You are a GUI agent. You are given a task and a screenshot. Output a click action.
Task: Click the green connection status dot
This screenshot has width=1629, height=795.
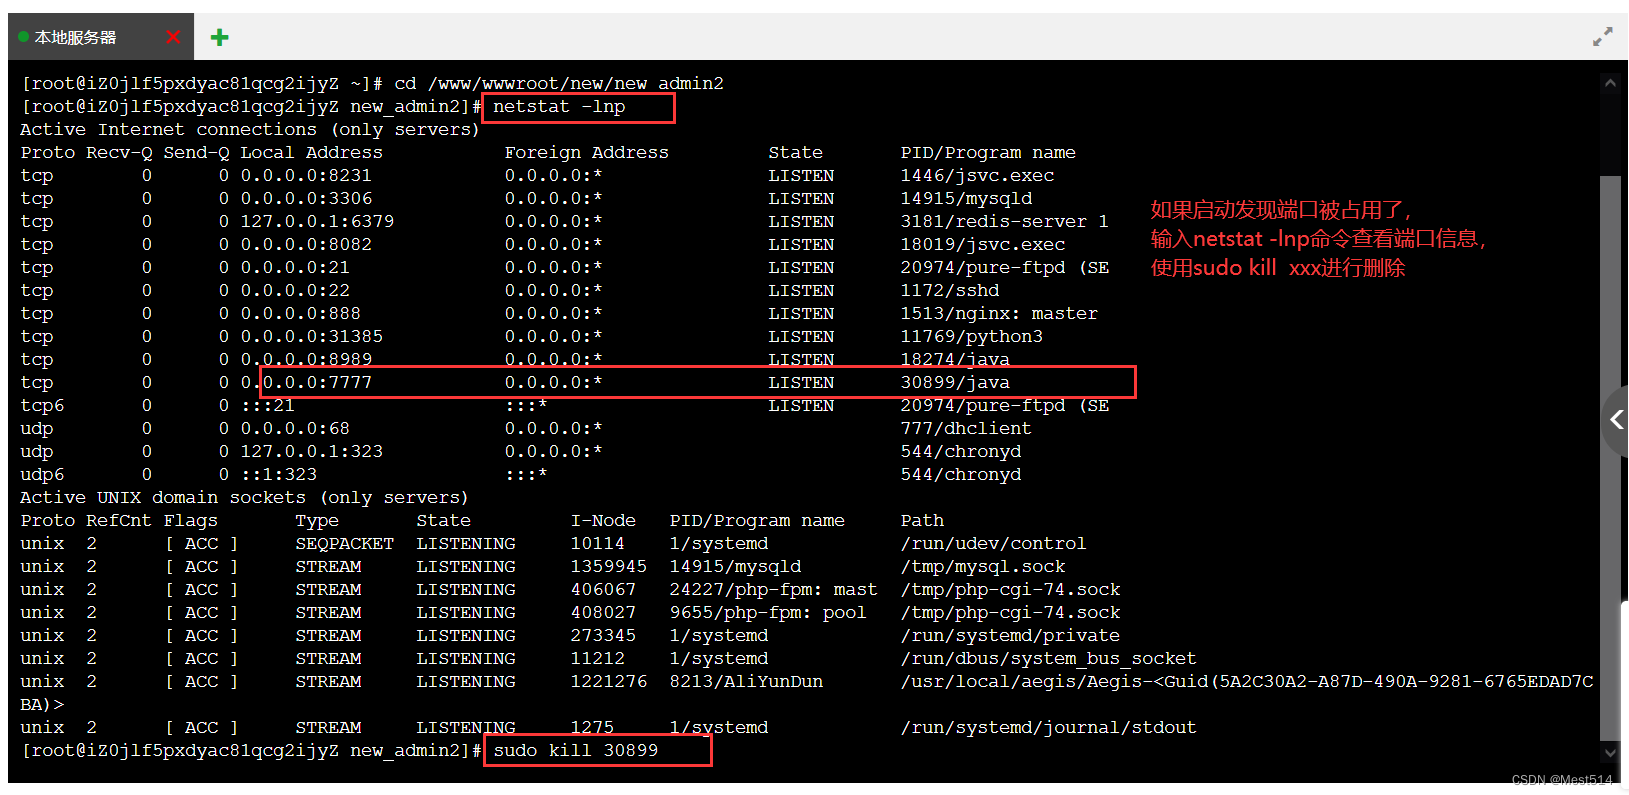point(24,37)
